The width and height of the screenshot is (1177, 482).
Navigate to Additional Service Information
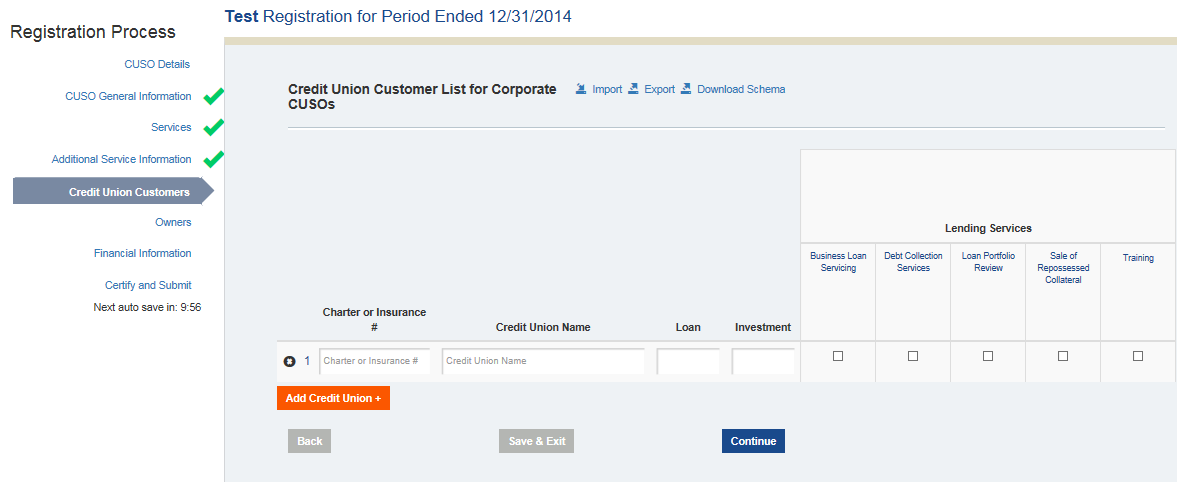coord(122,159)
